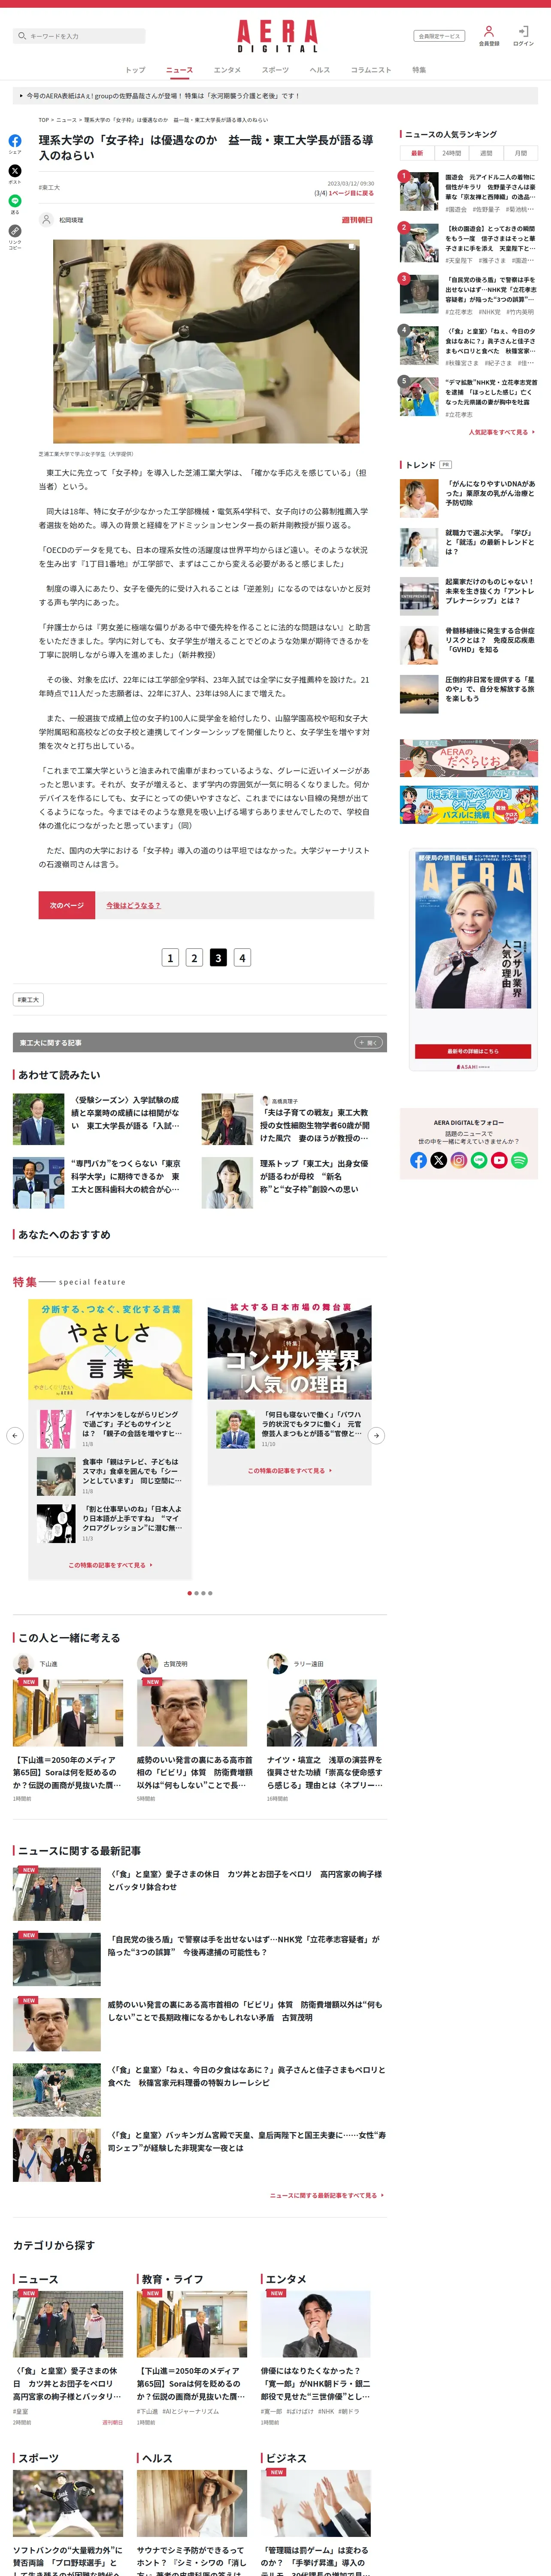Select first carousel pagination dot
Screen dimensions: 551x2576
tap(190, 1593)
